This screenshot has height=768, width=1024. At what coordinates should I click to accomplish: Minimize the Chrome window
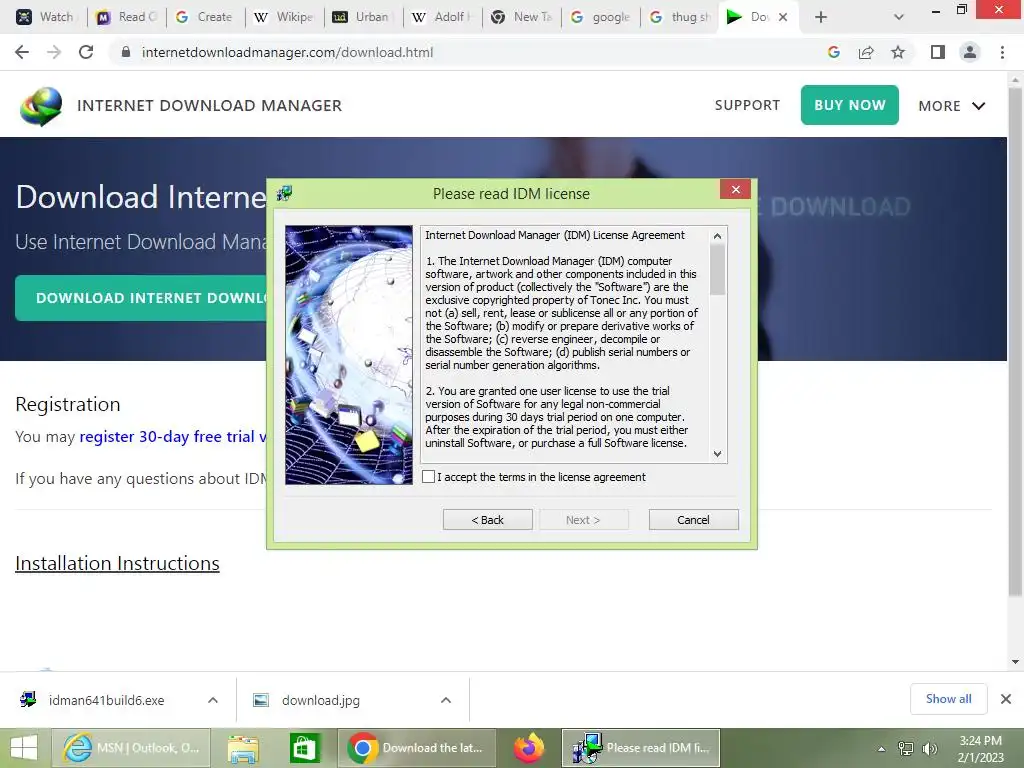935,10
